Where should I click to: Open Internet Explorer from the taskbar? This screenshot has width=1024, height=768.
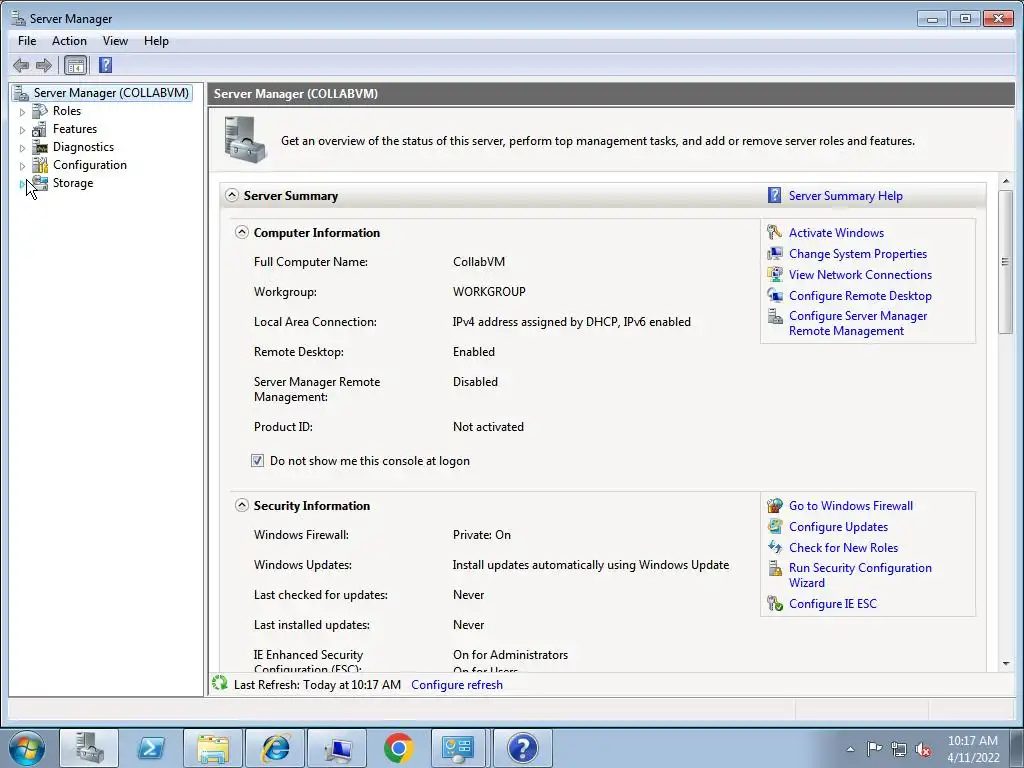point(275,748)
